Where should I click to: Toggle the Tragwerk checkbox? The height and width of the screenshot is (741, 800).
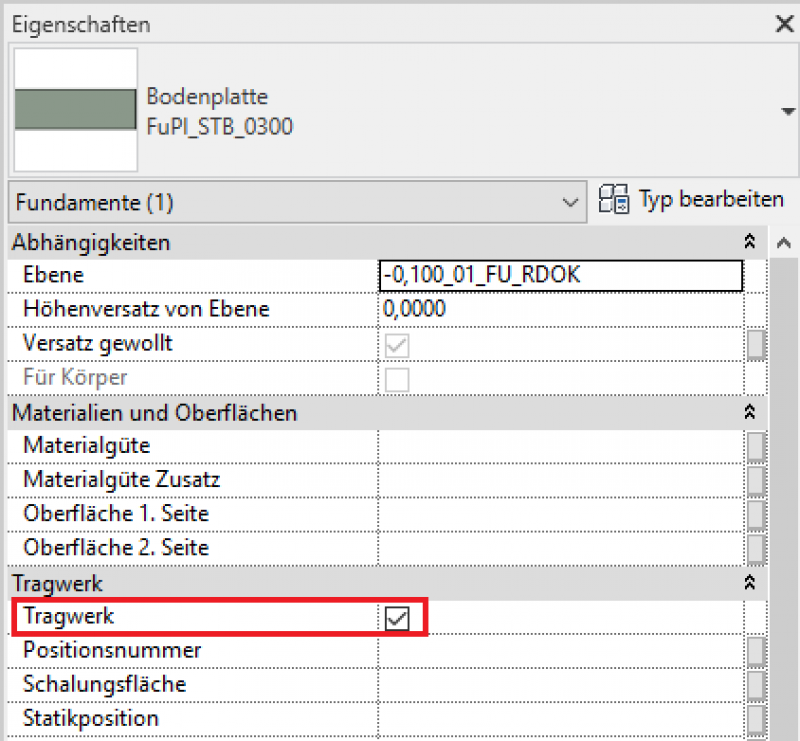(397, 619)
